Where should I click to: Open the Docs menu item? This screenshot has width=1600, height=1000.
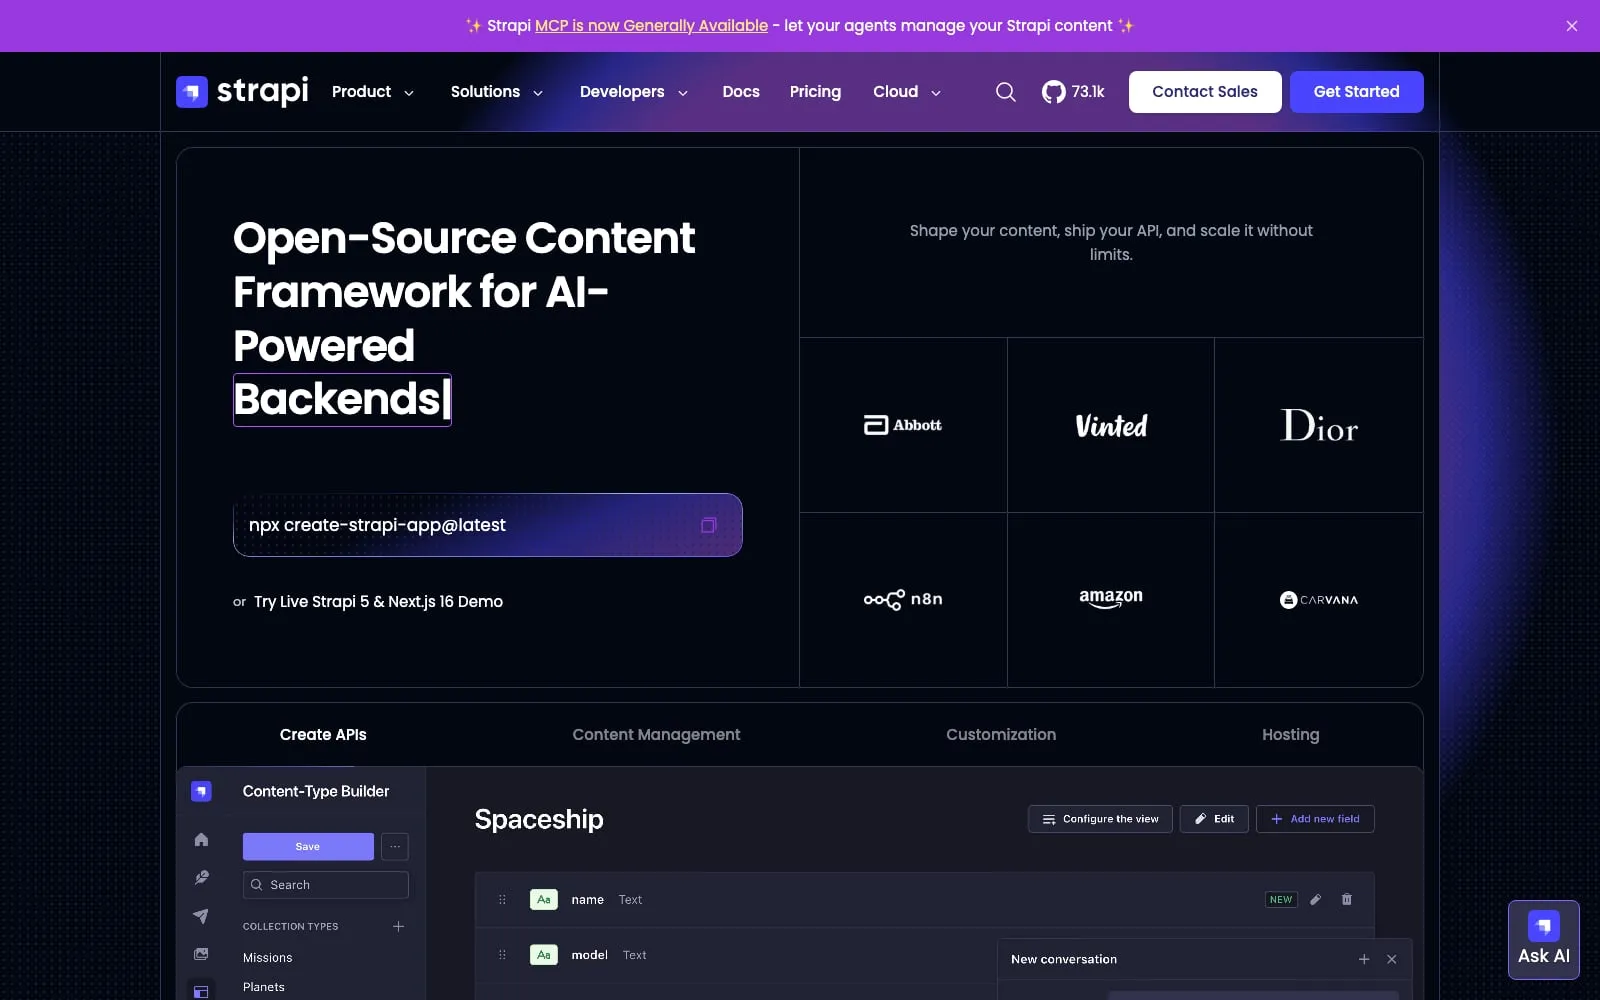pyautogui.click(x=741, y=92)
